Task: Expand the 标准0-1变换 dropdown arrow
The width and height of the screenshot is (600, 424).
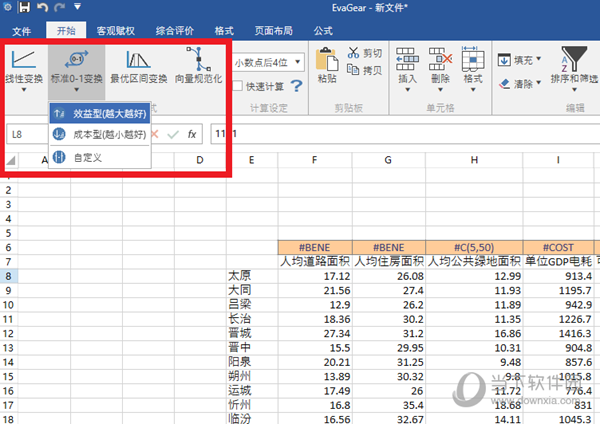Action: [77, 90]
